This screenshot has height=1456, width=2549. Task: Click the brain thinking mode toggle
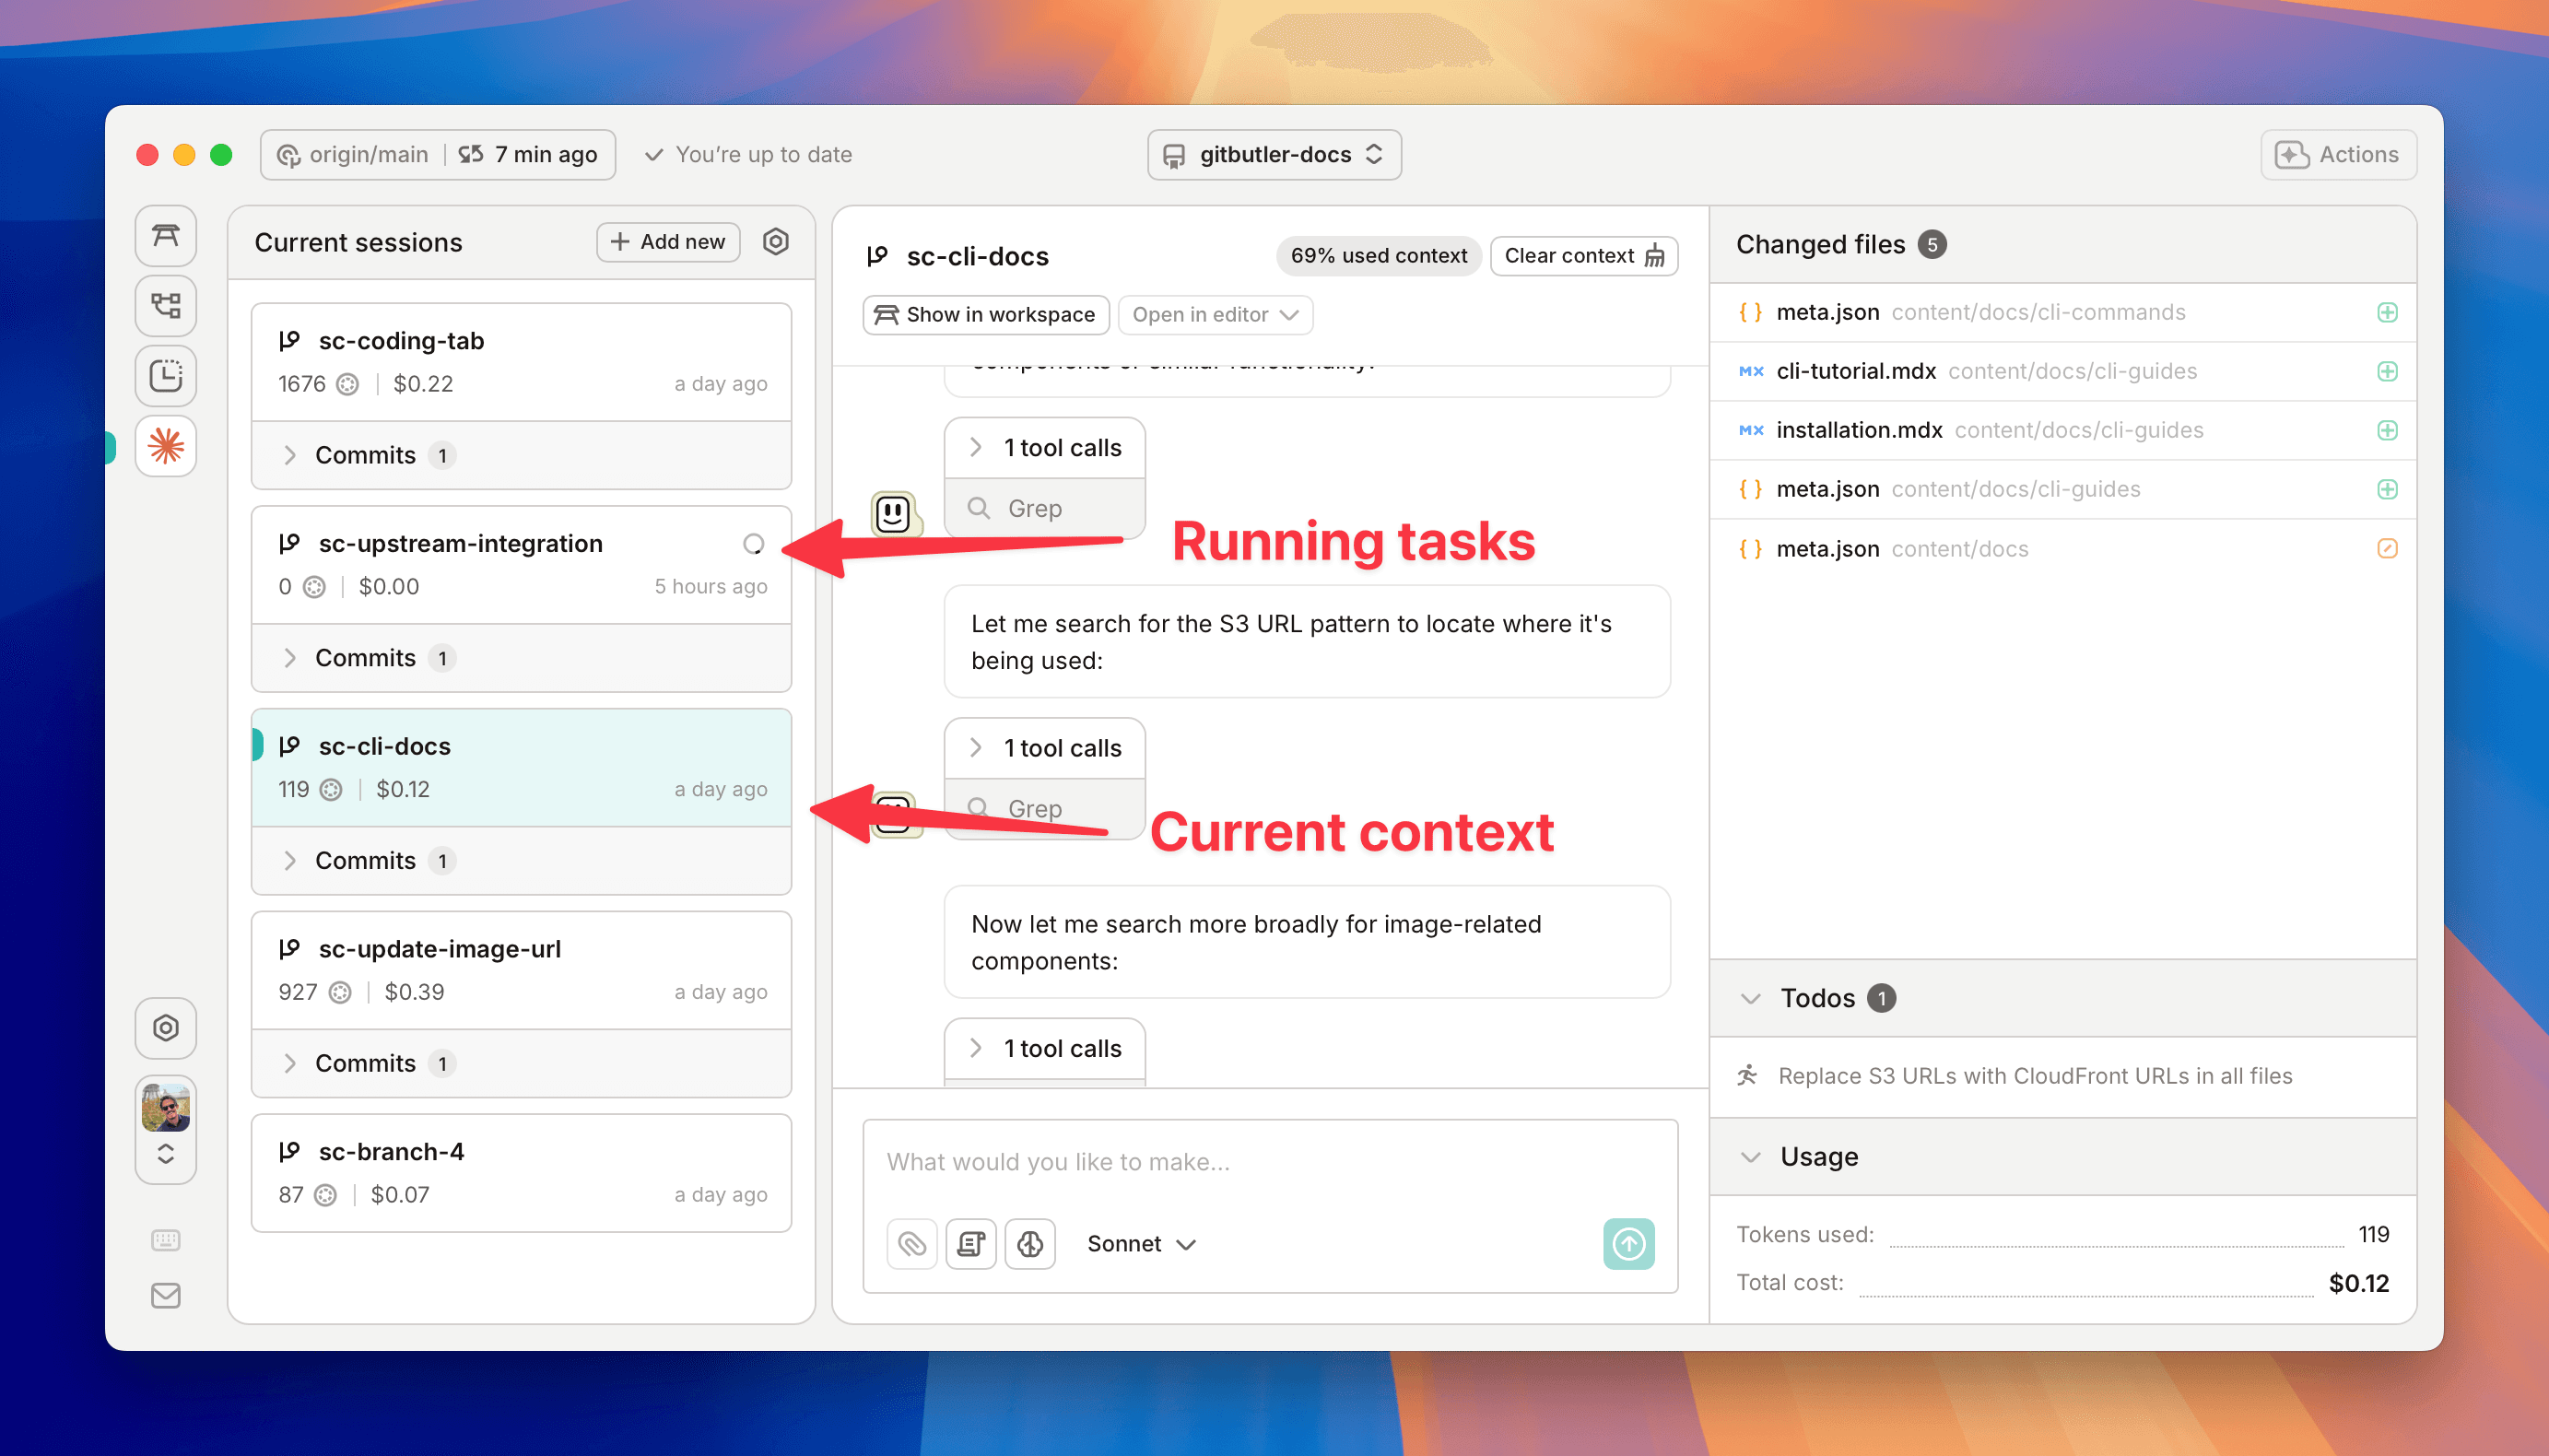[x=1030, y=1243]
